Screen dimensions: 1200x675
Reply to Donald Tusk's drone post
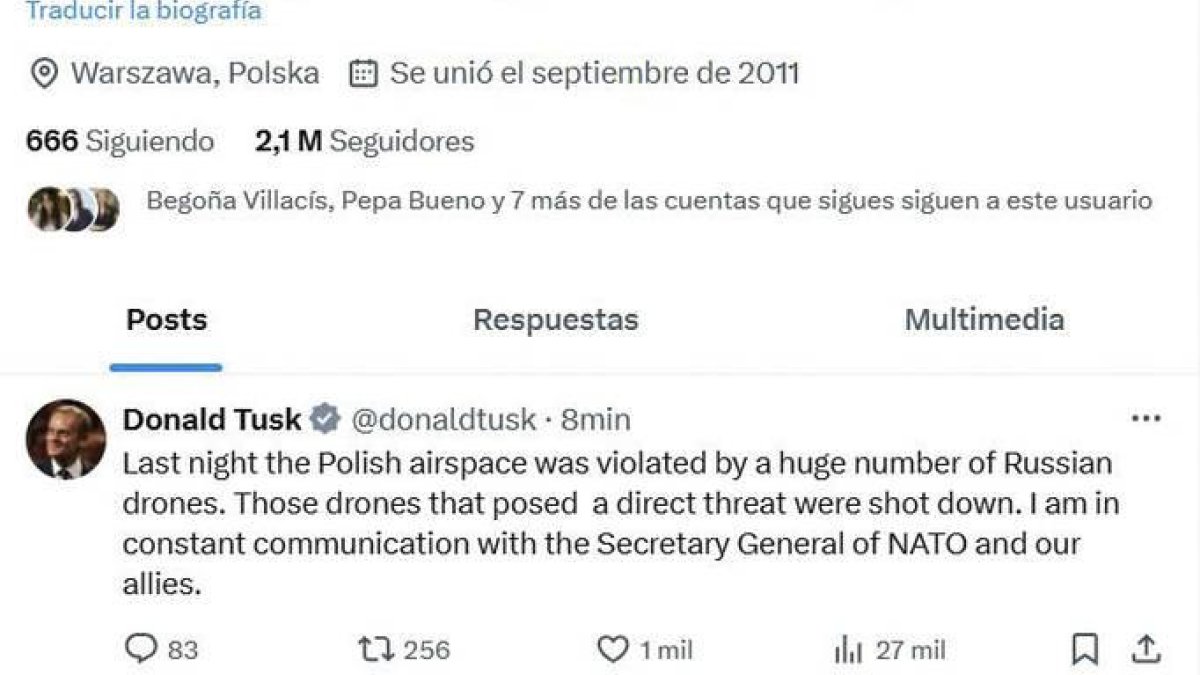pyautogui.click(x=146, y=650)
